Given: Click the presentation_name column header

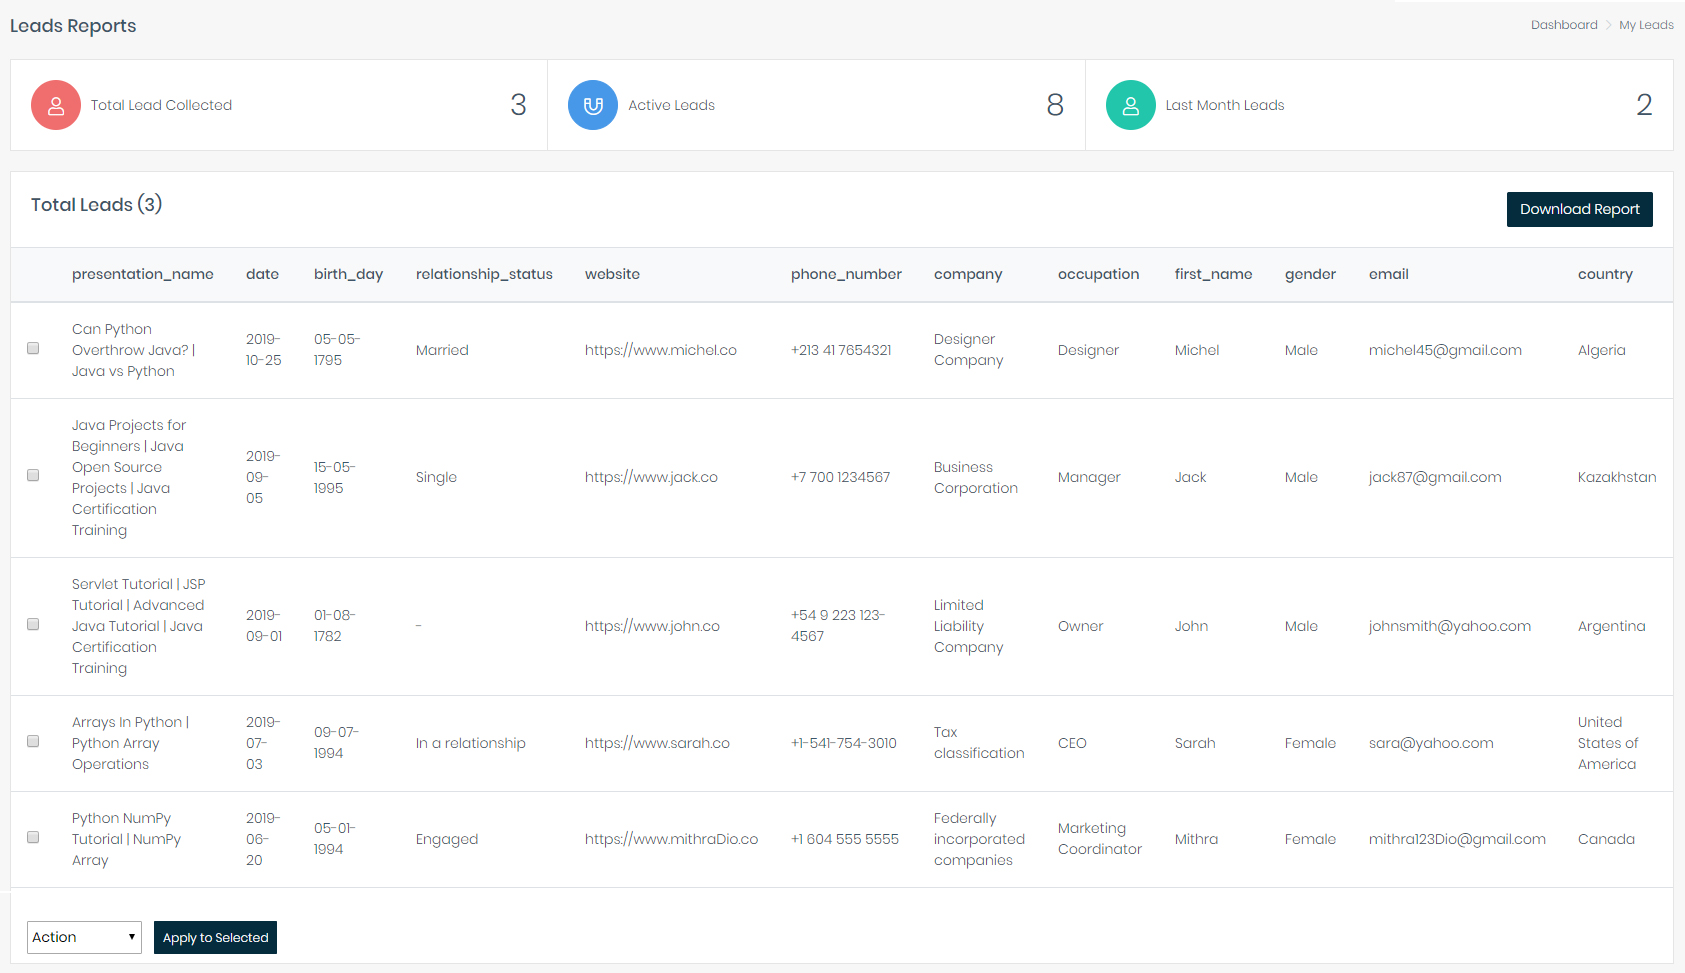Looking at the screenshot, I should [142, 274].
